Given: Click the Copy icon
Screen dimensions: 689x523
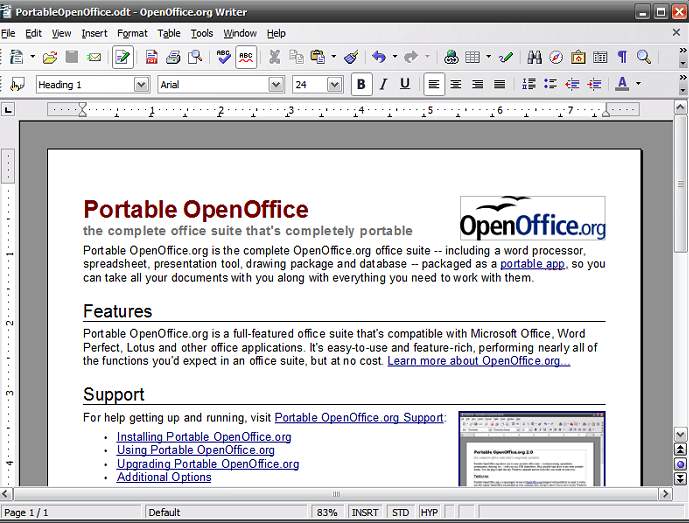Looking at the screenshot, I should [296, 57].
